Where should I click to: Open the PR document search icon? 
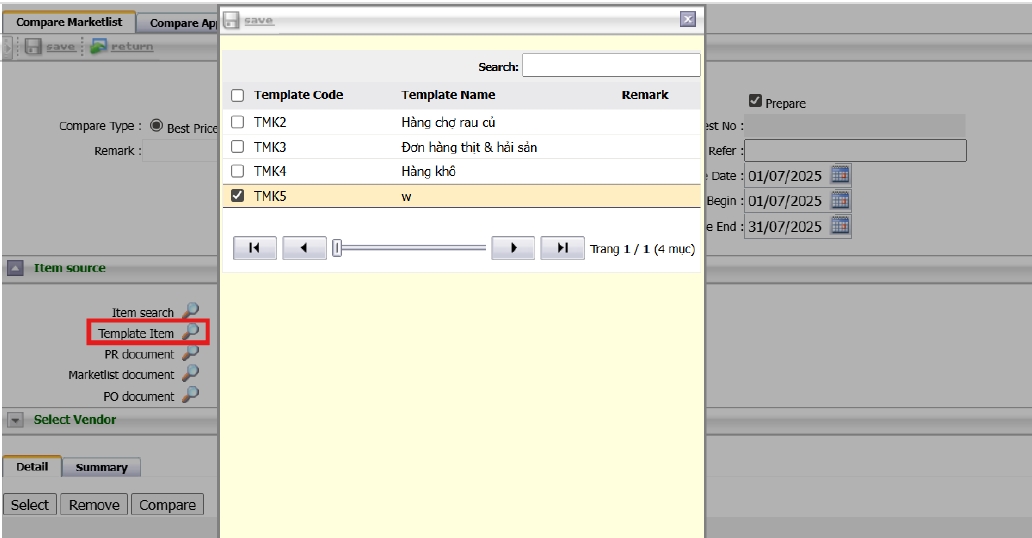tap(190, 353)
